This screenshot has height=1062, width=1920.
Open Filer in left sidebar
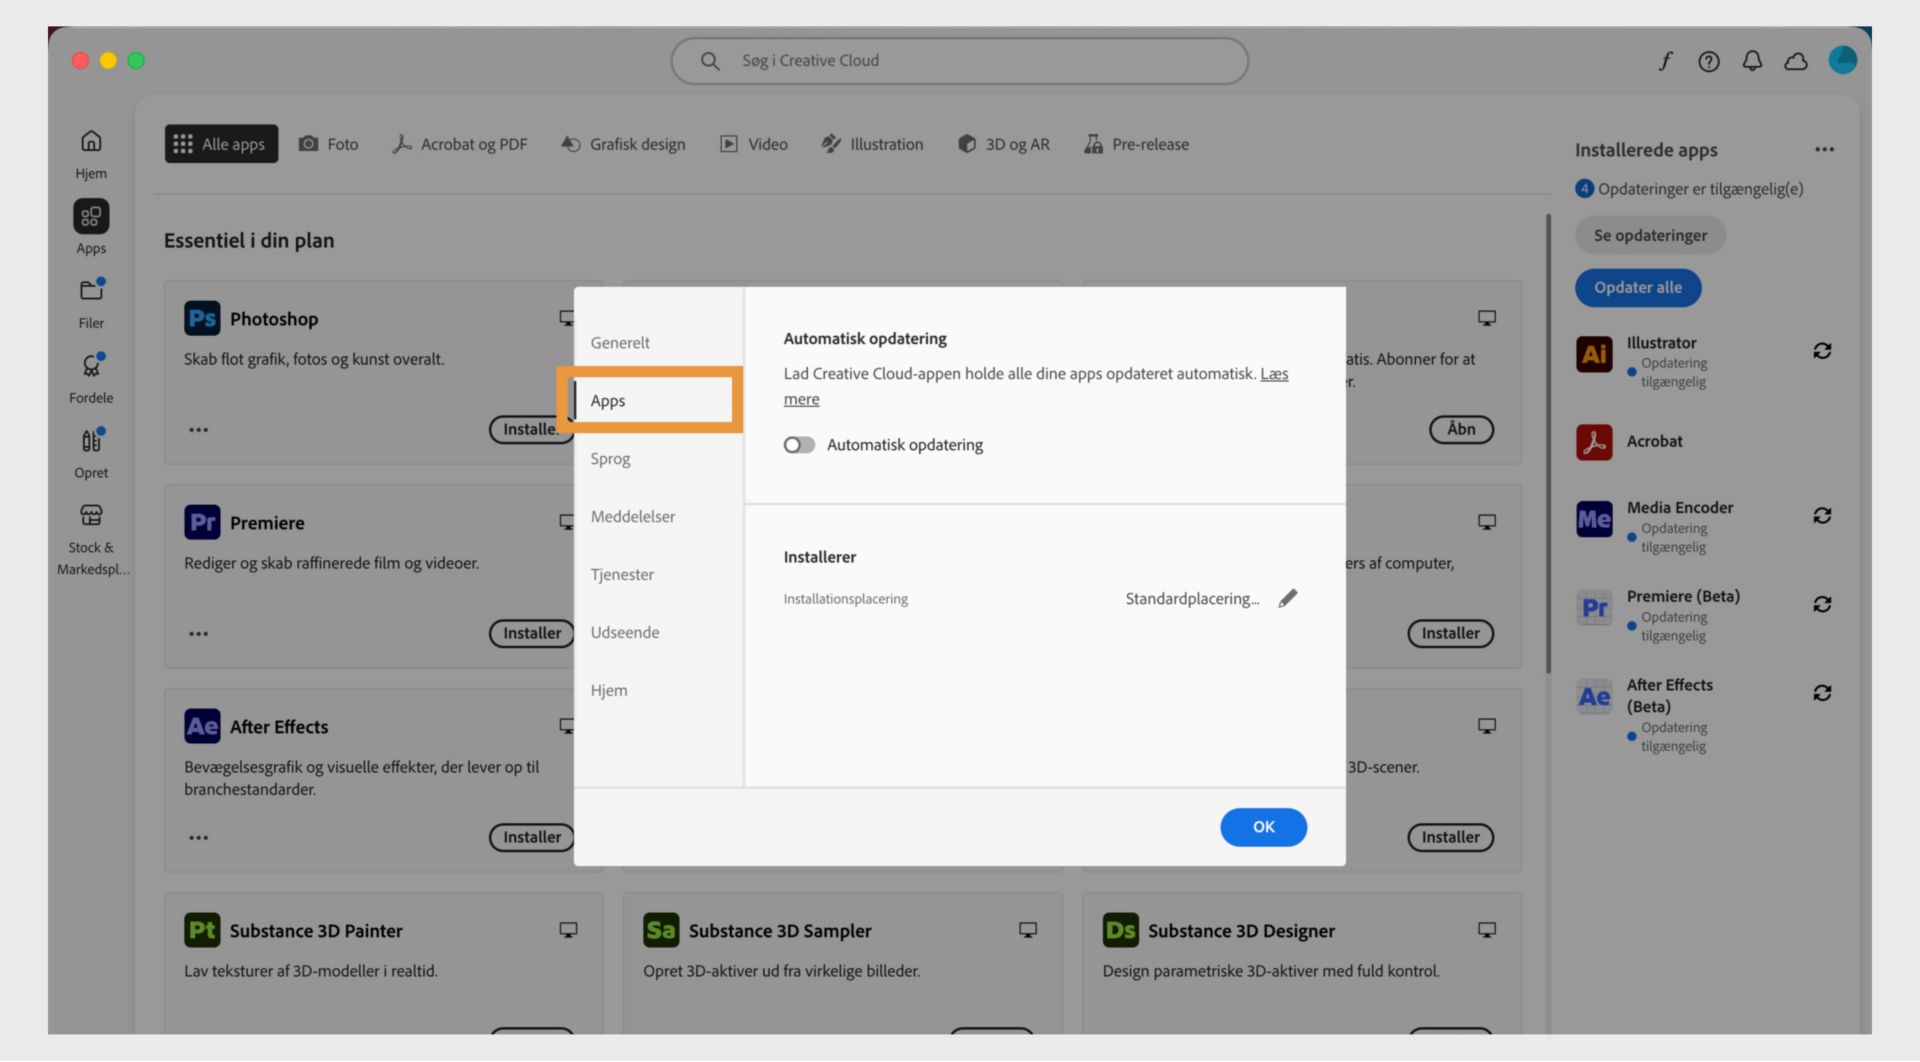coord(91,304)
